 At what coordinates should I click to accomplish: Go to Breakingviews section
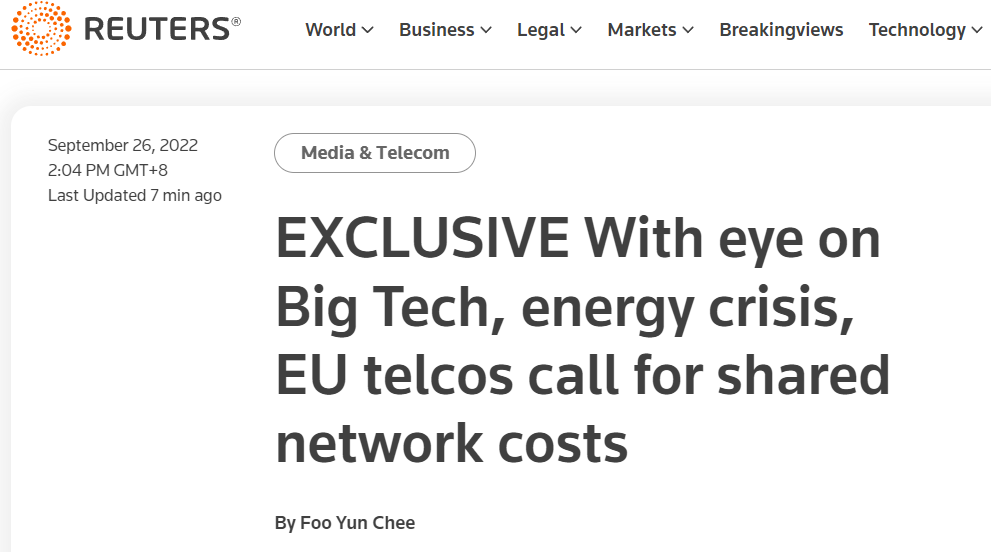pyautogui.click(x=781, y=30)
